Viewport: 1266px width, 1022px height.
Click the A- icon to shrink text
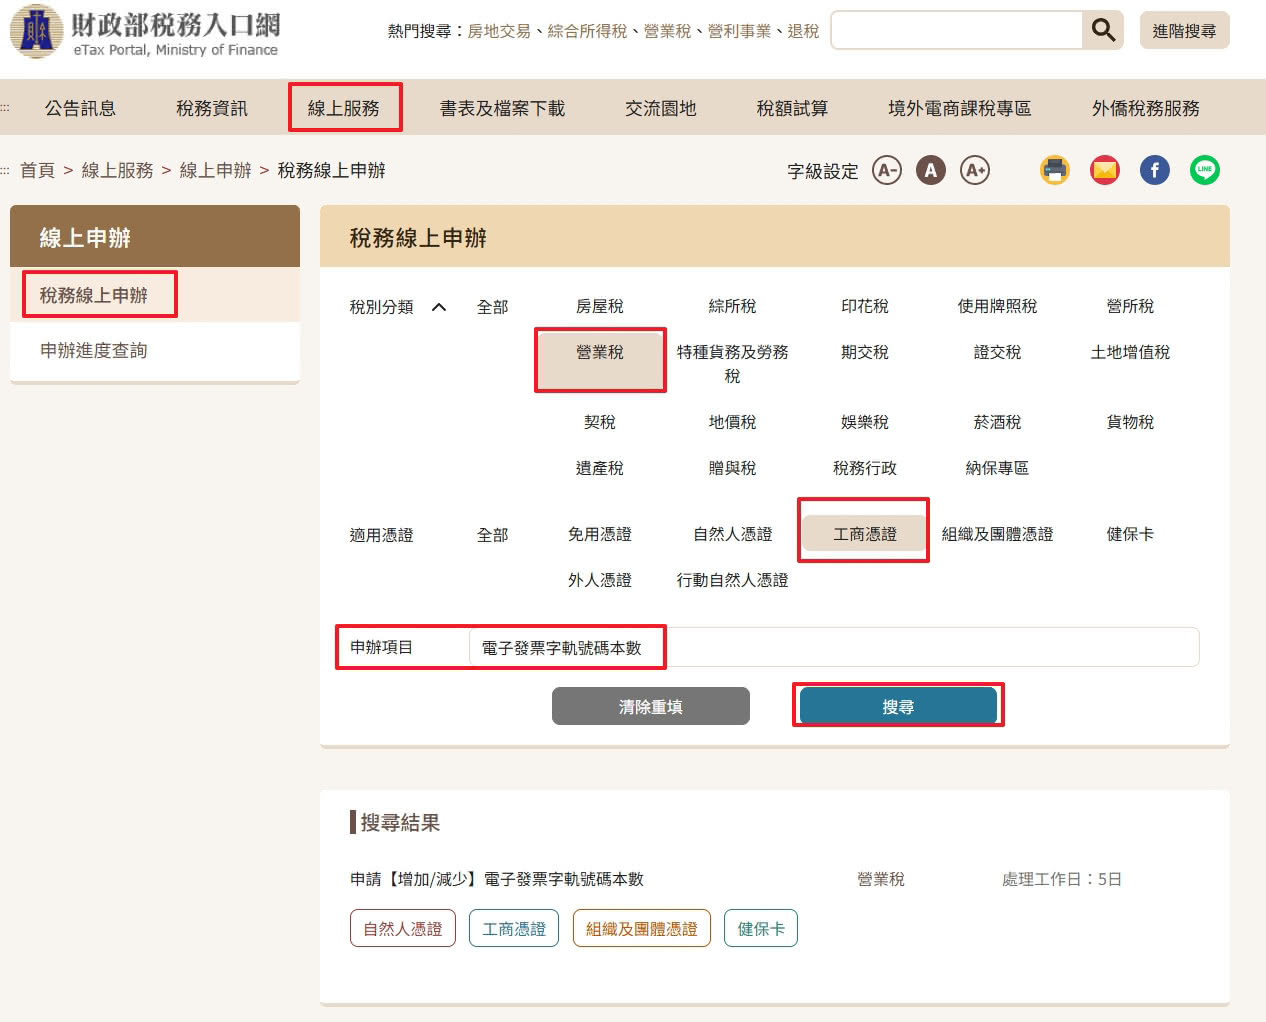click(886, 170)
